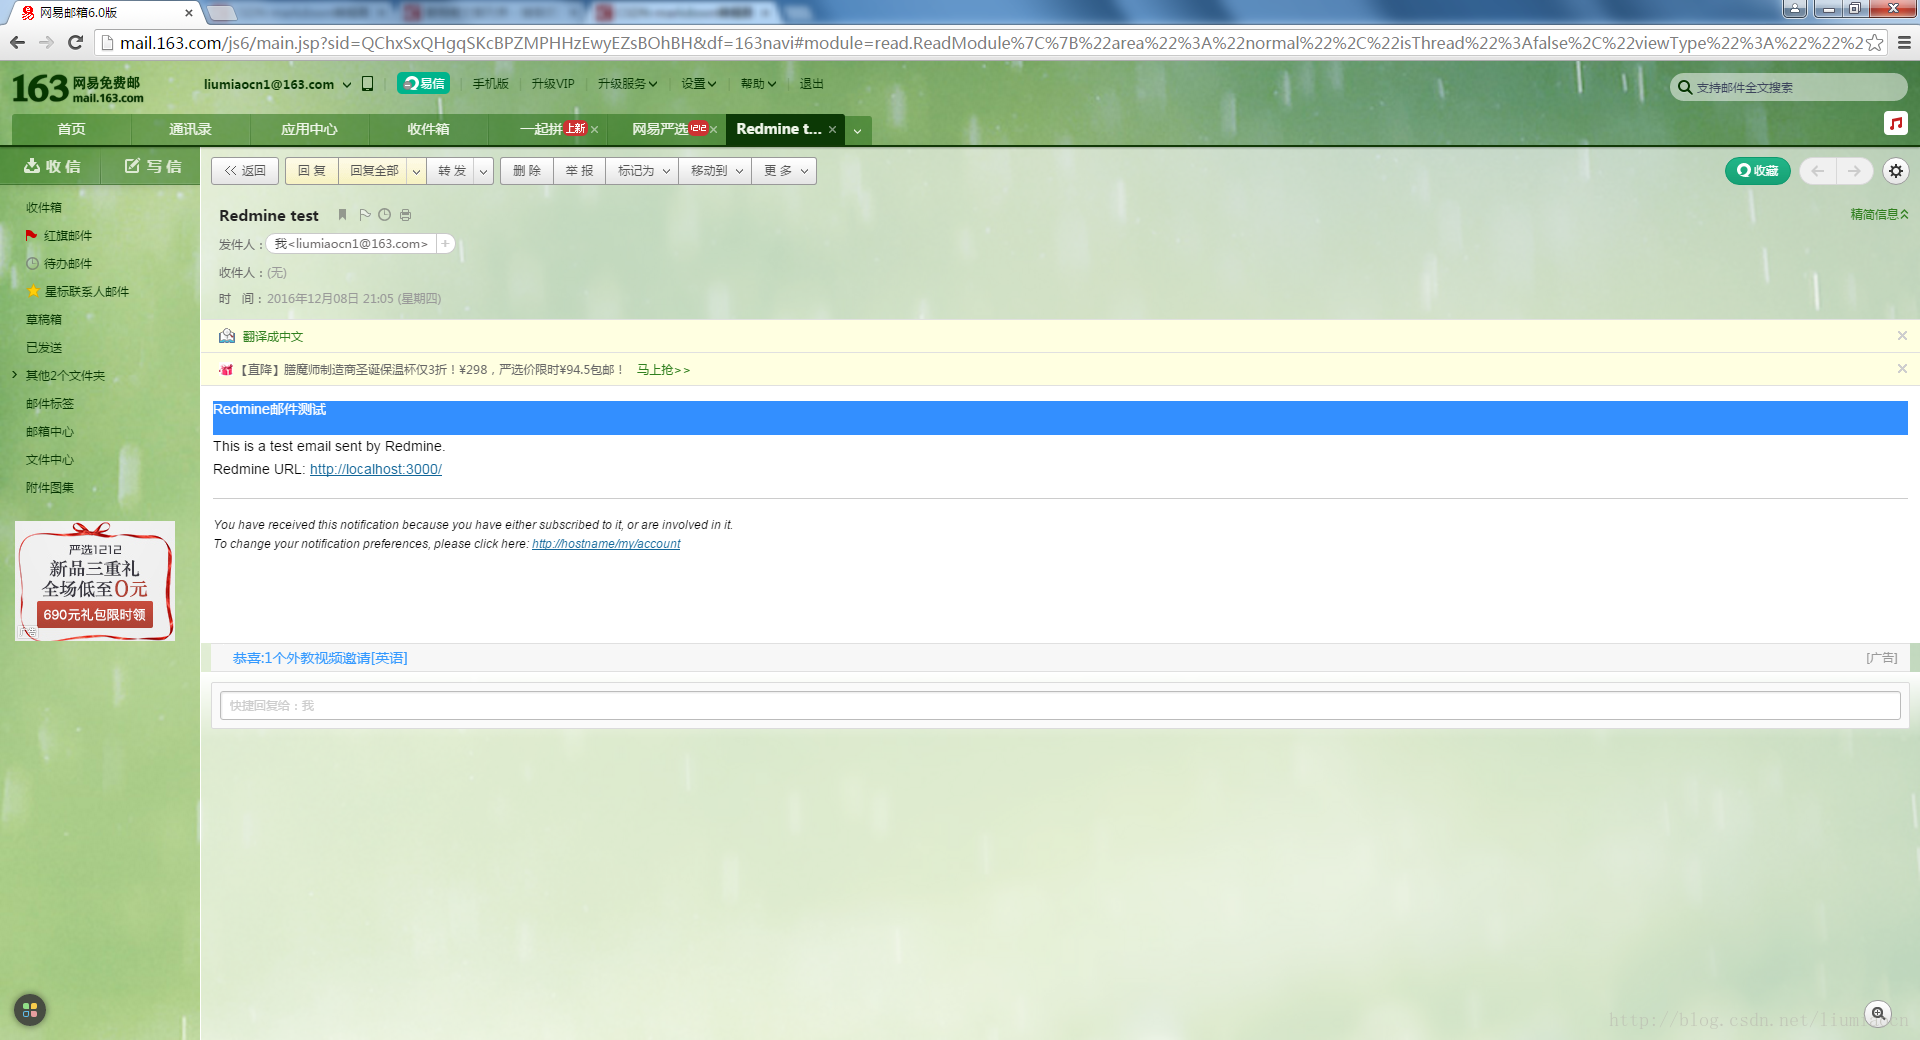Close the promotion banner

click(1902, 369)
